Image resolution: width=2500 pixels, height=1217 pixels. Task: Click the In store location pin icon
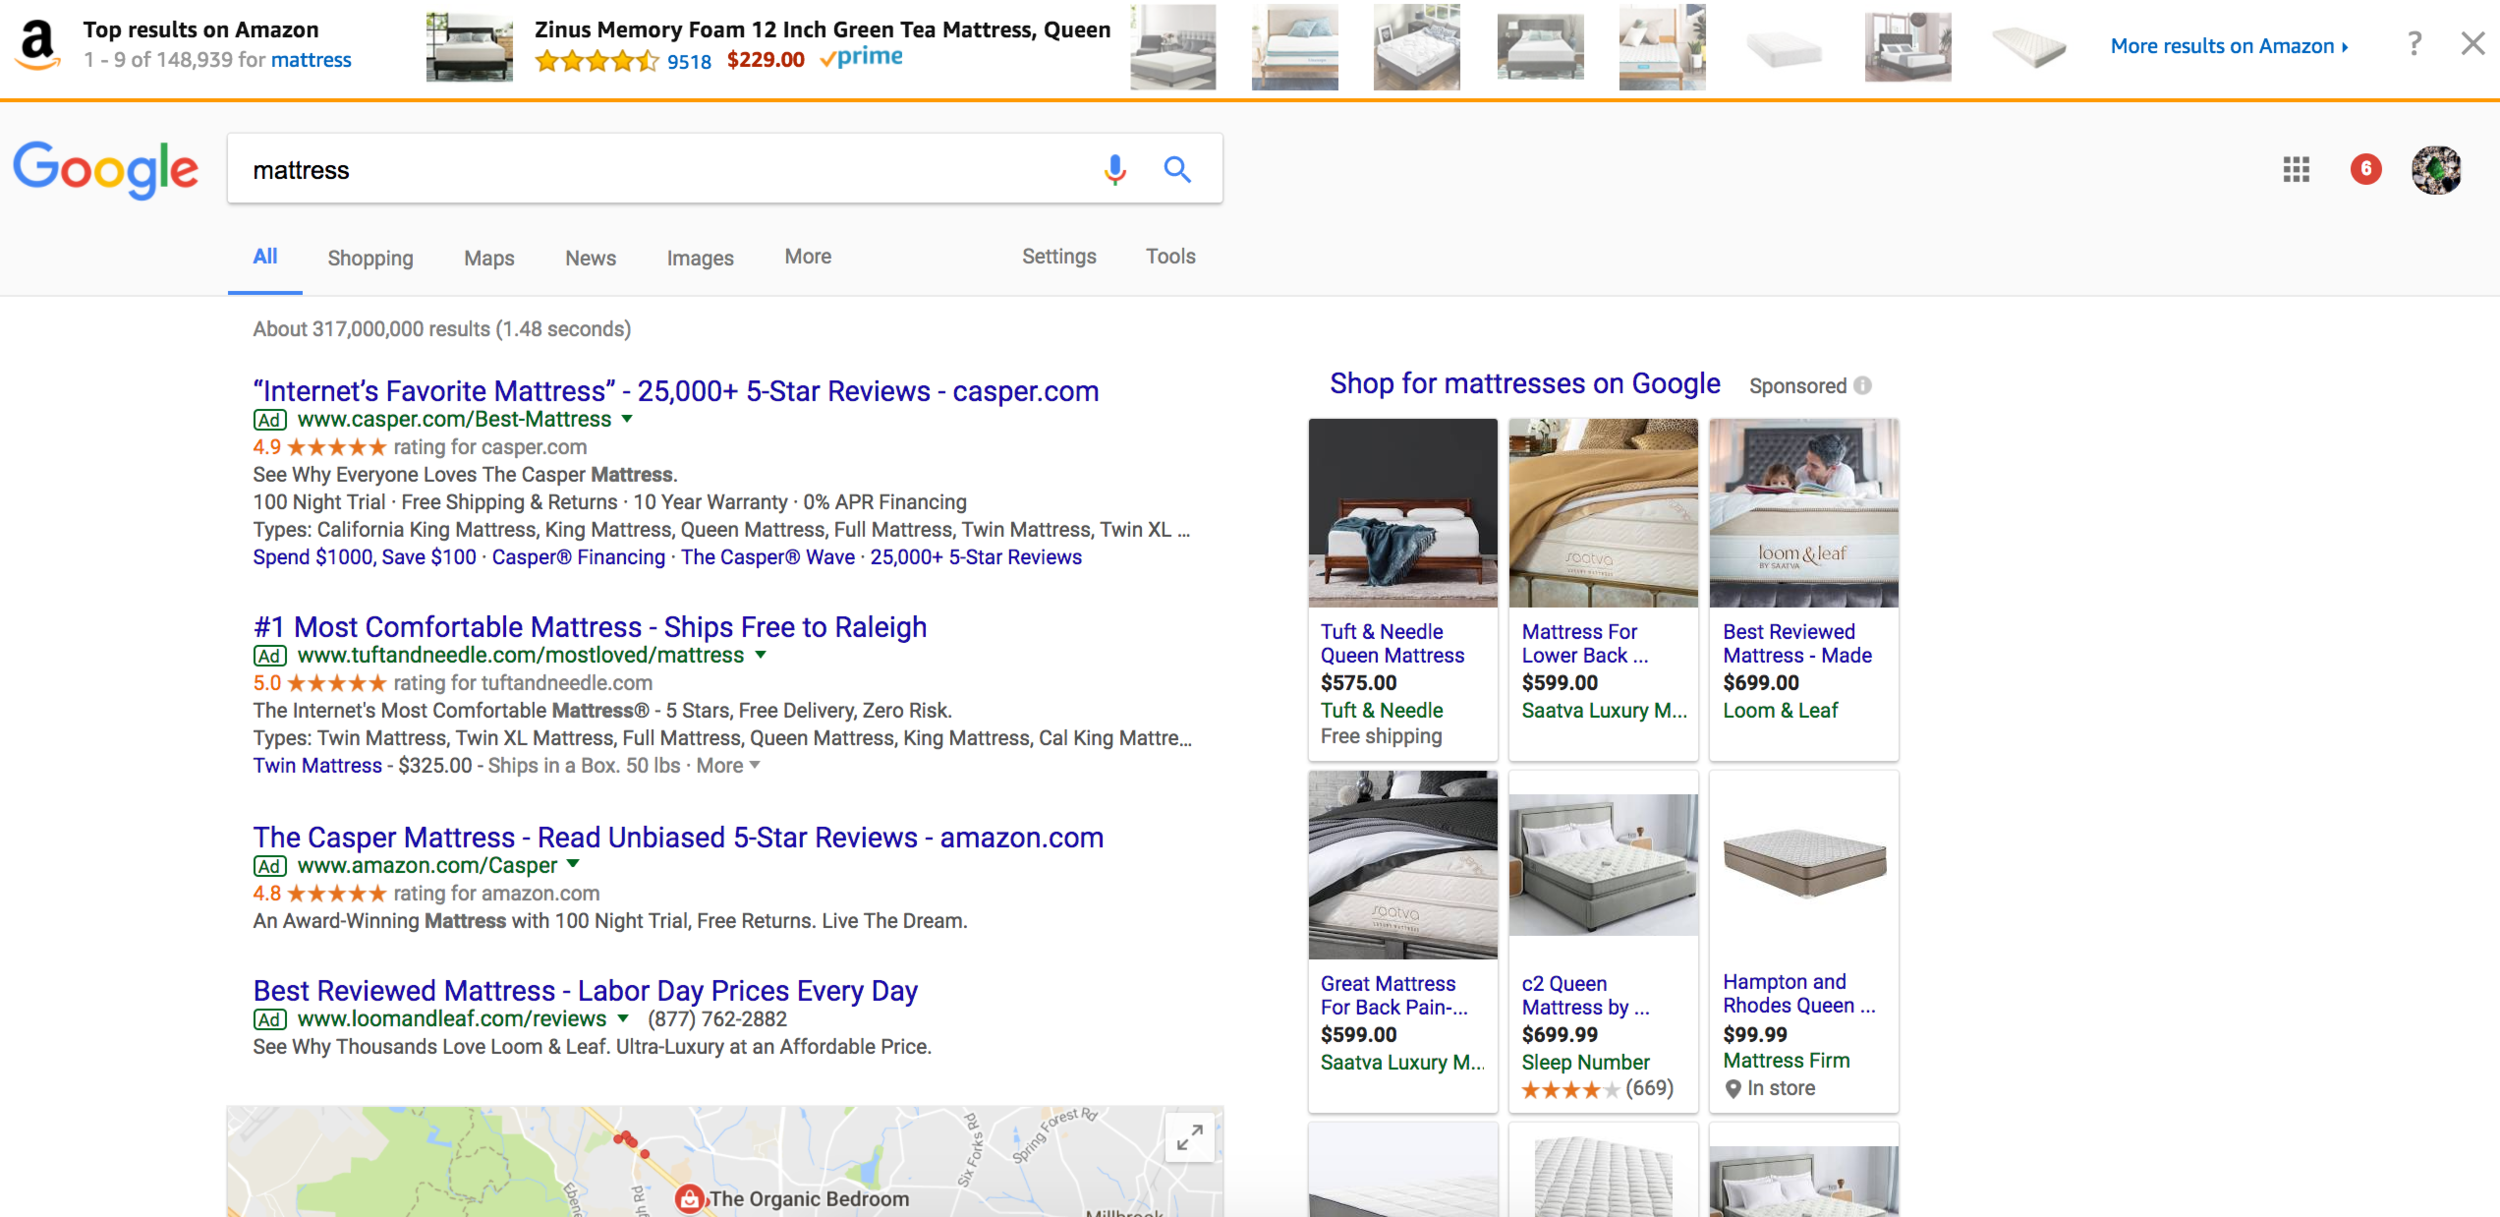tap(1733, 1089)
